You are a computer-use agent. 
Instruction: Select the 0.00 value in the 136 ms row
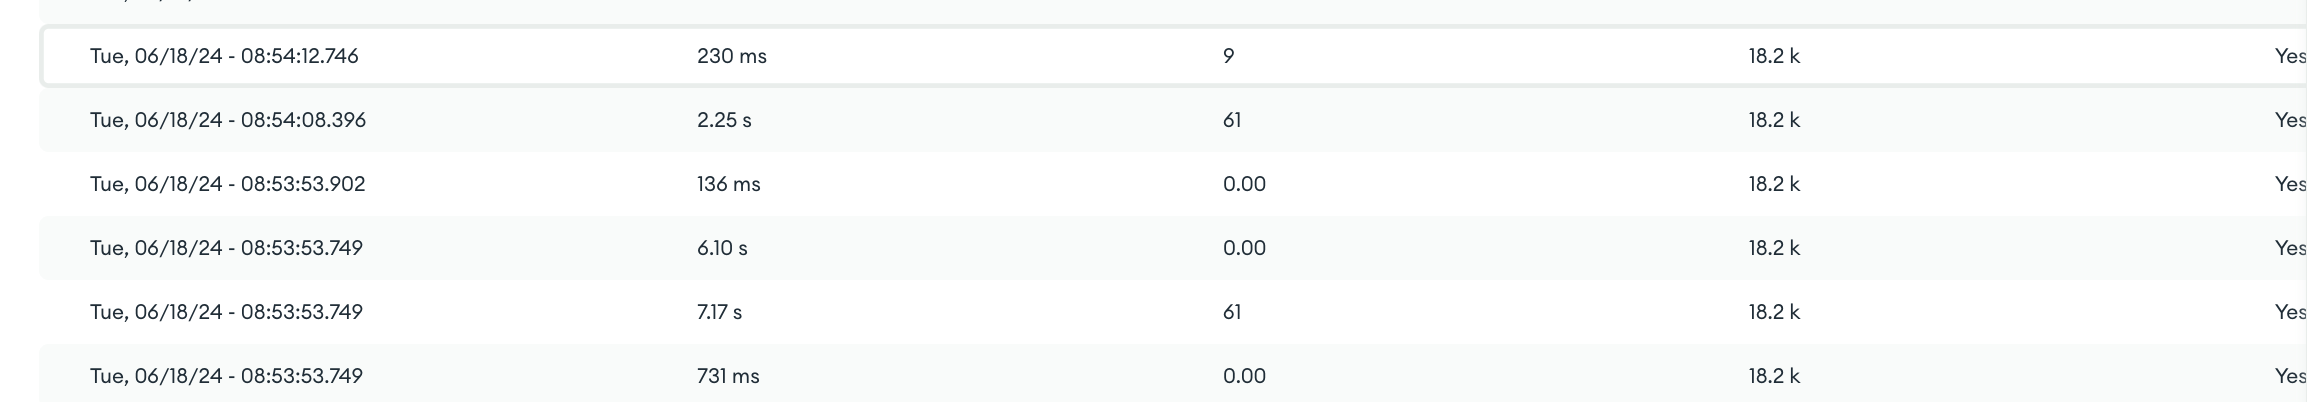tap(1244, 184)
